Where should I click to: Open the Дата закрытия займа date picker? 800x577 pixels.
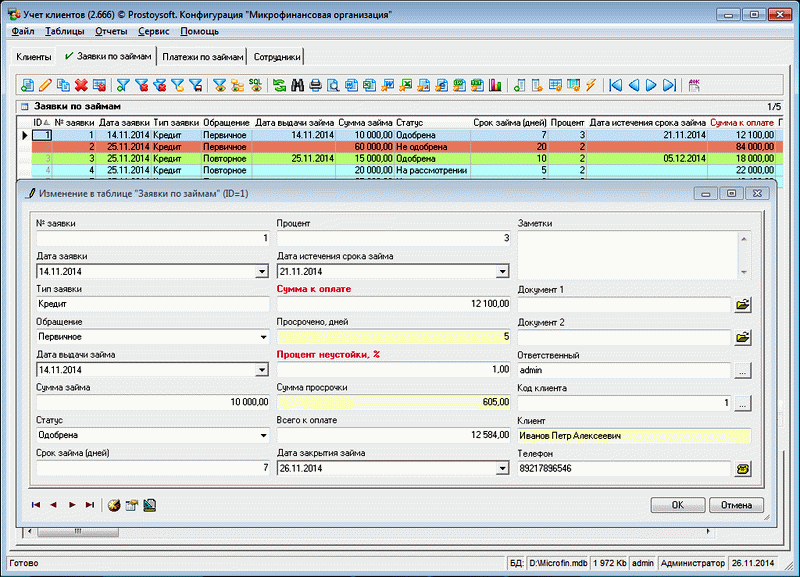pyautogui.click(x=503, y=468)
